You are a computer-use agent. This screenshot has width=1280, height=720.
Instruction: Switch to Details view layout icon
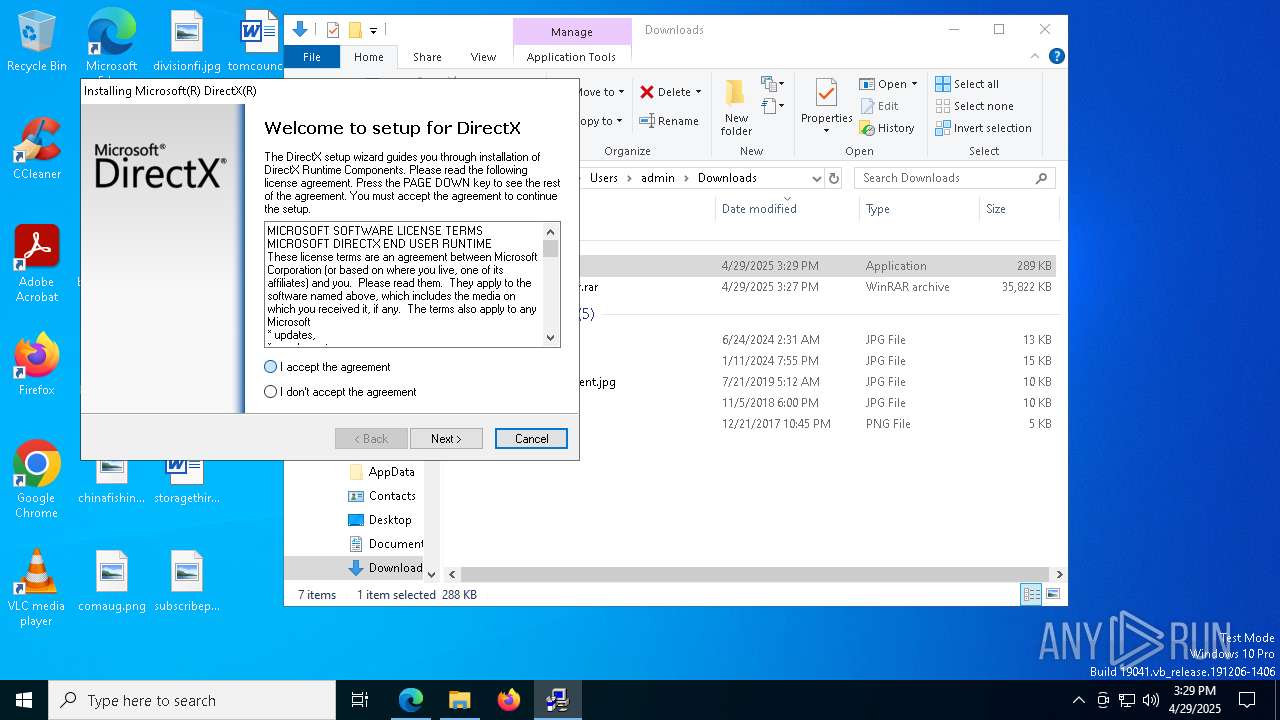click(1031, 594)
